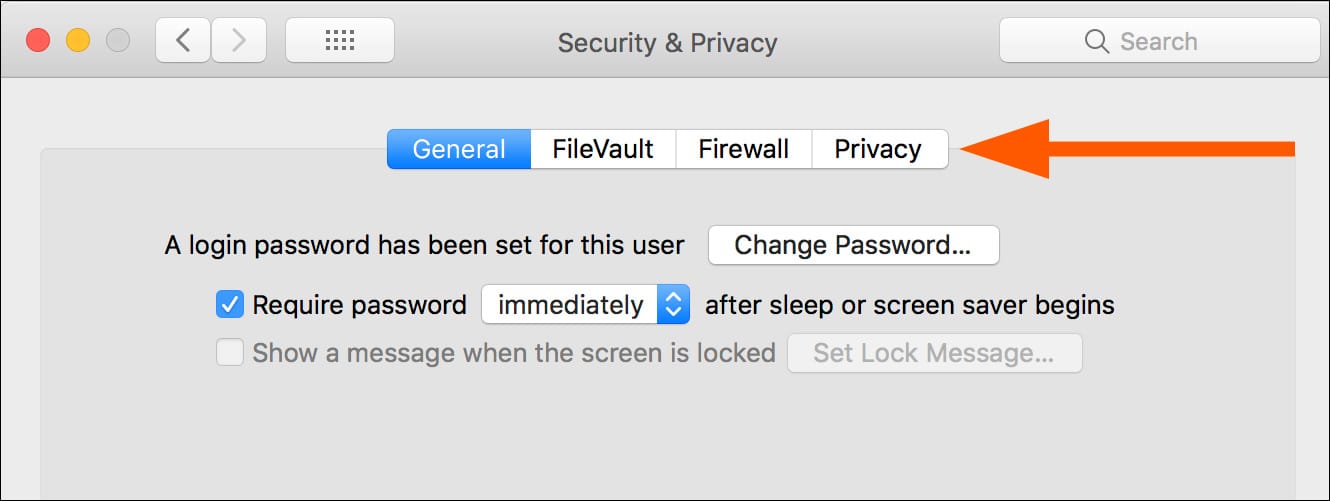Click the Security & Privacy window title
1330x501 pixels.
[x=667, y=43]
